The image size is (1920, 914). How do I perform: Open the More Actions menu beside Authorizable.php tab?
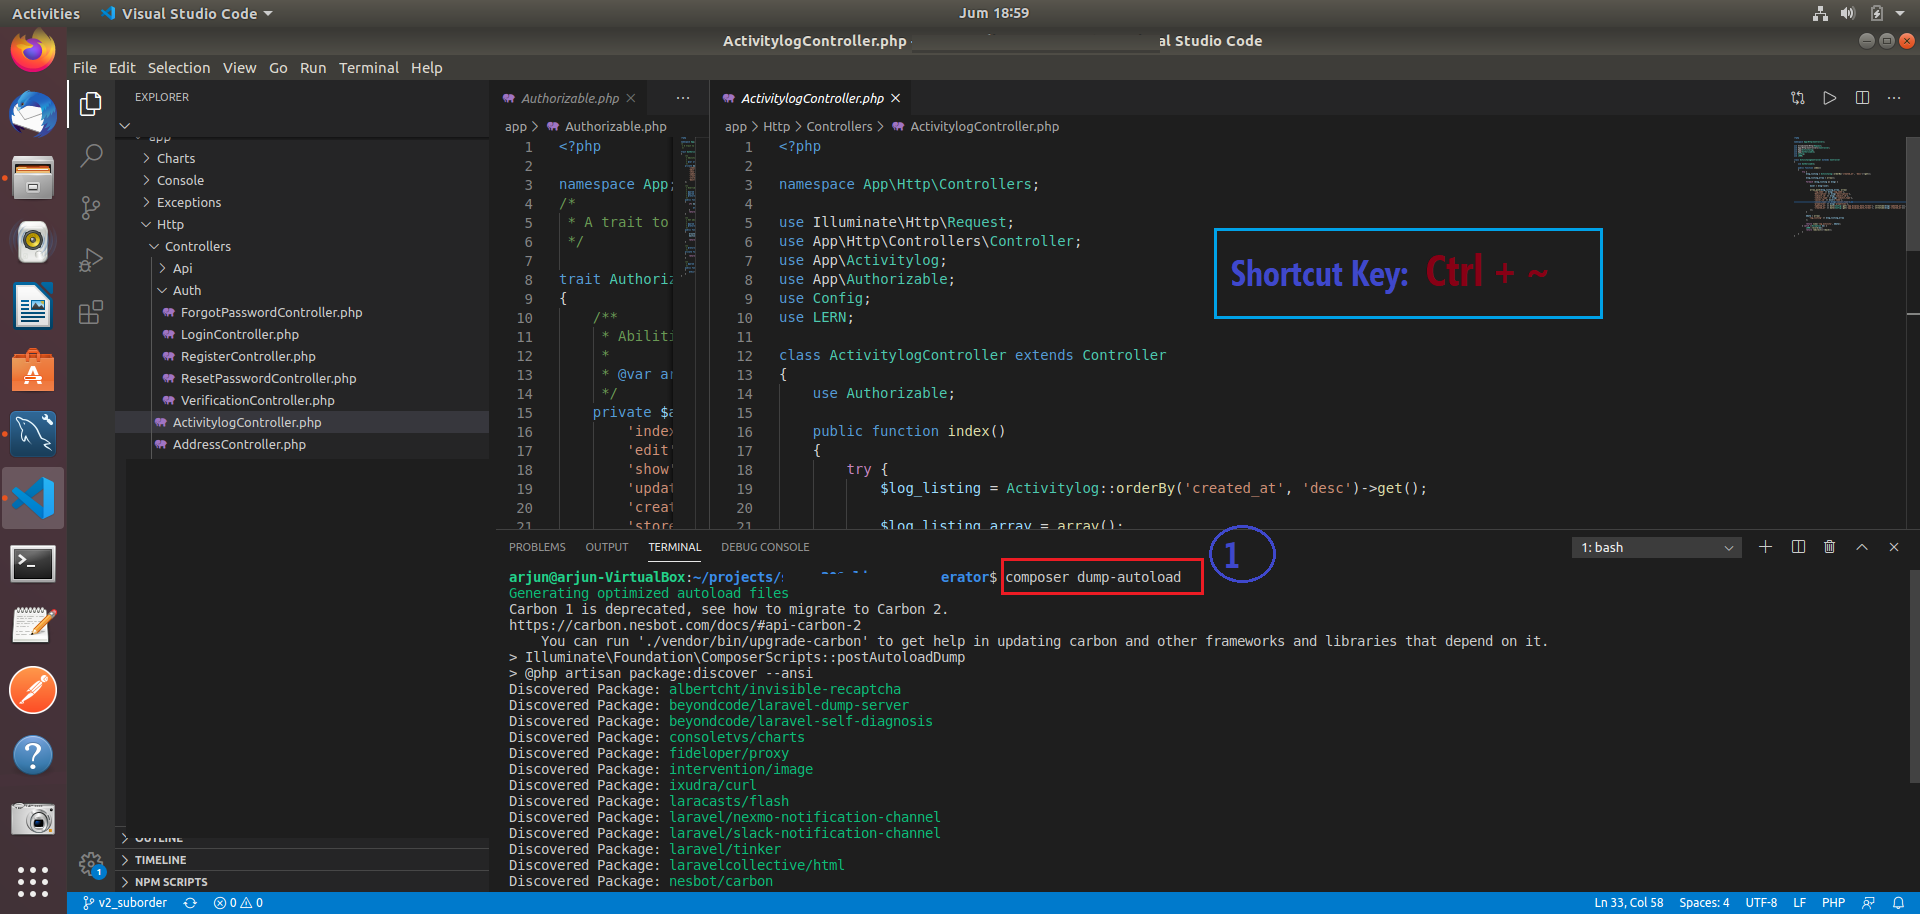click(683, 98)
